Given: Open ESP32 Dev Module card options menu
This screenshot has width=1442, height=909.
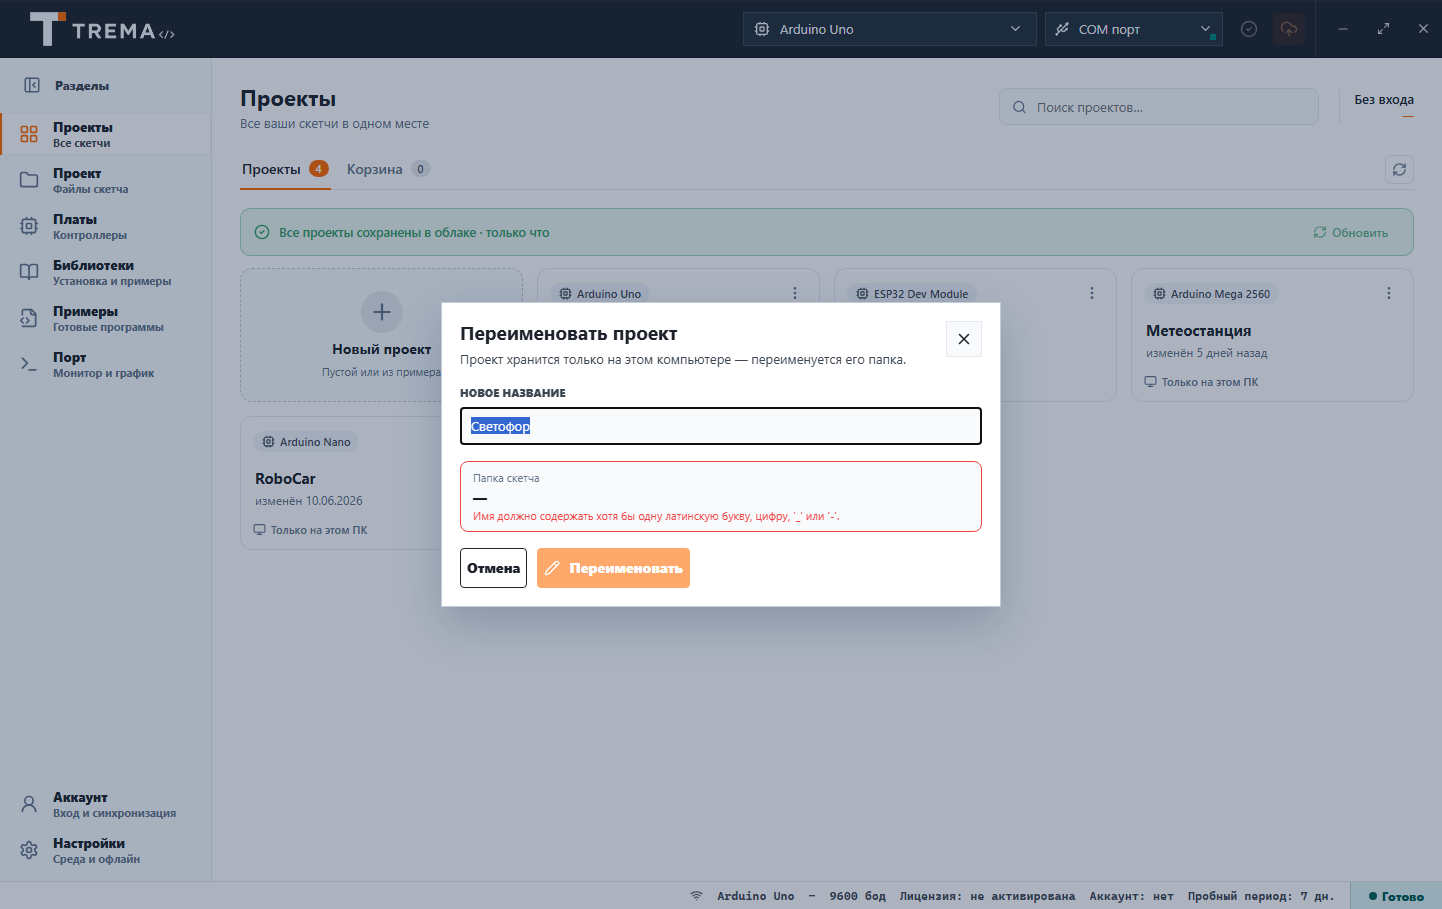Looking at the screenshot, I should pos(1092,293).
